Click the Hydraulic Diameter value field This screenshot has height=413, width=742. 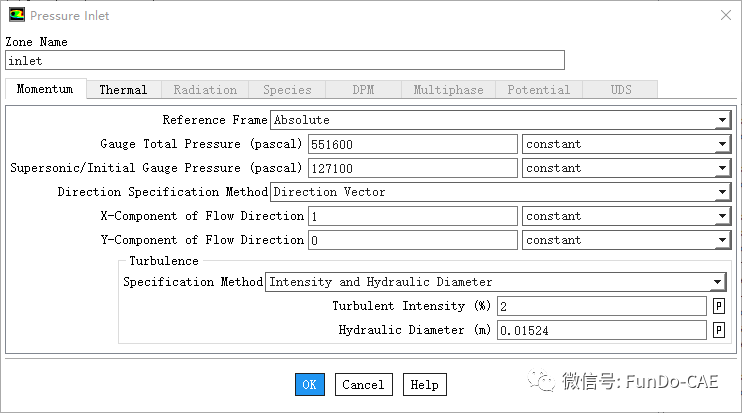click(x=601, y=330)
